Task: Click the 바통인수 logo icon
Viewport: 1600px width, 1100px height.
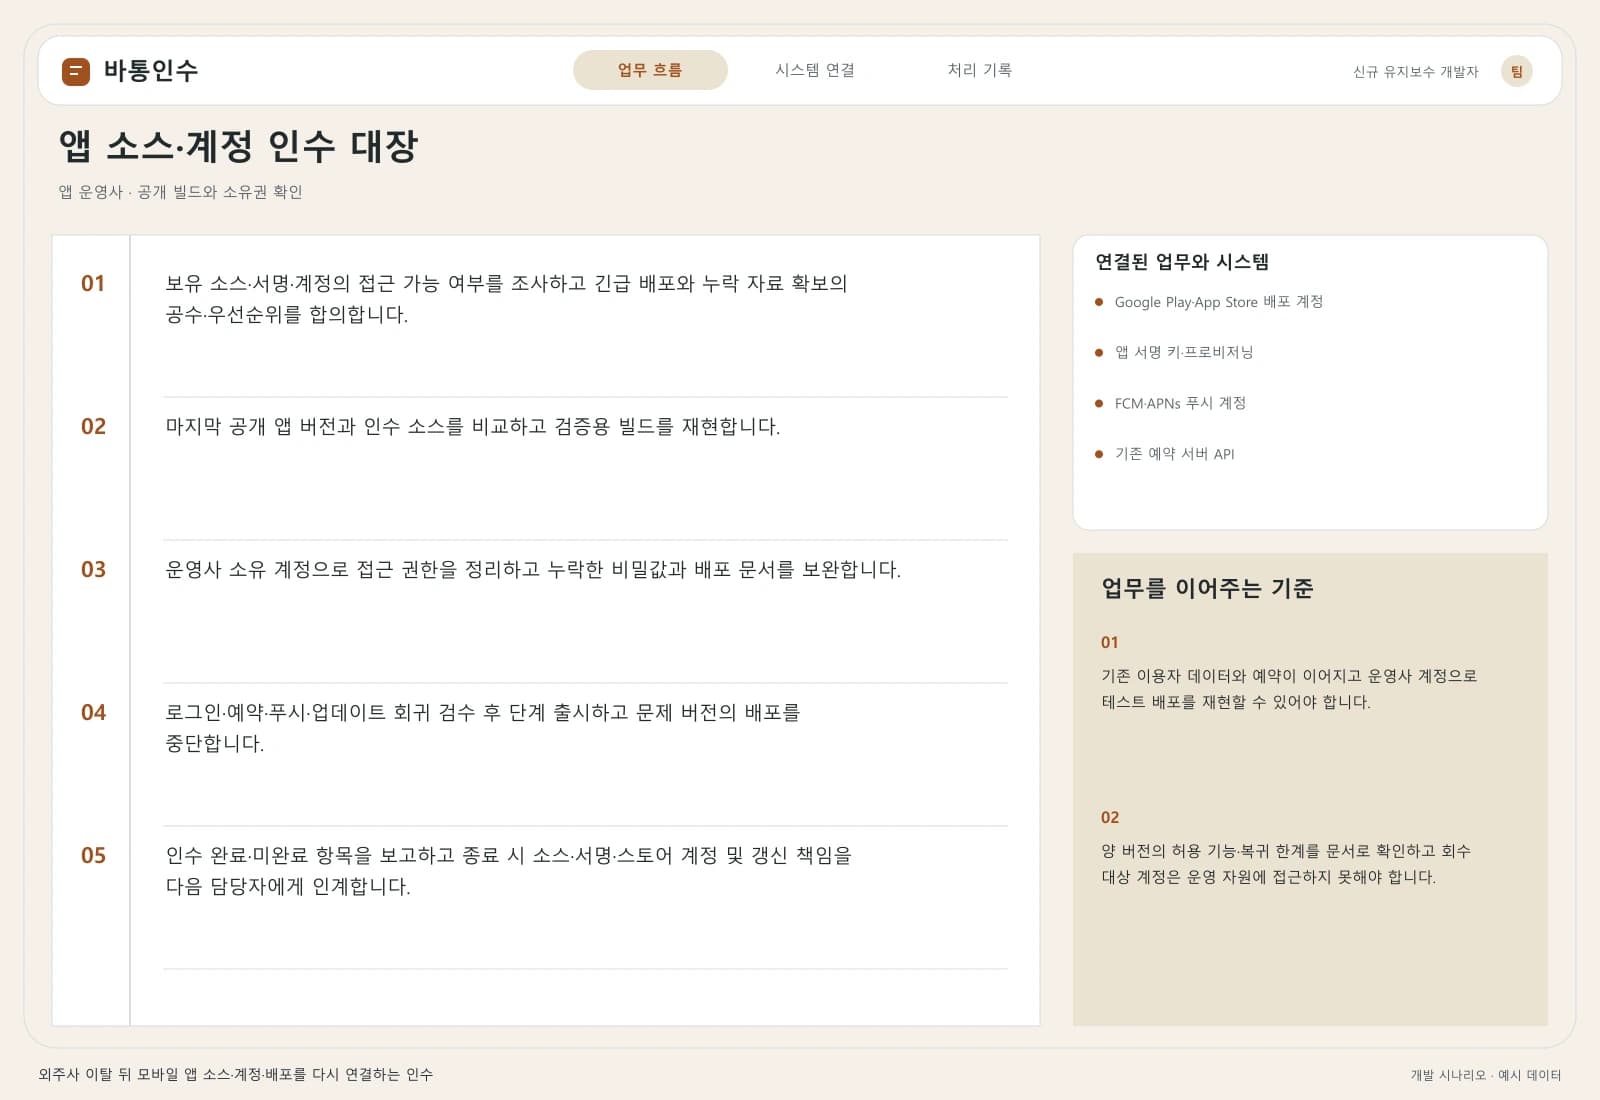Action: point(76,71)
